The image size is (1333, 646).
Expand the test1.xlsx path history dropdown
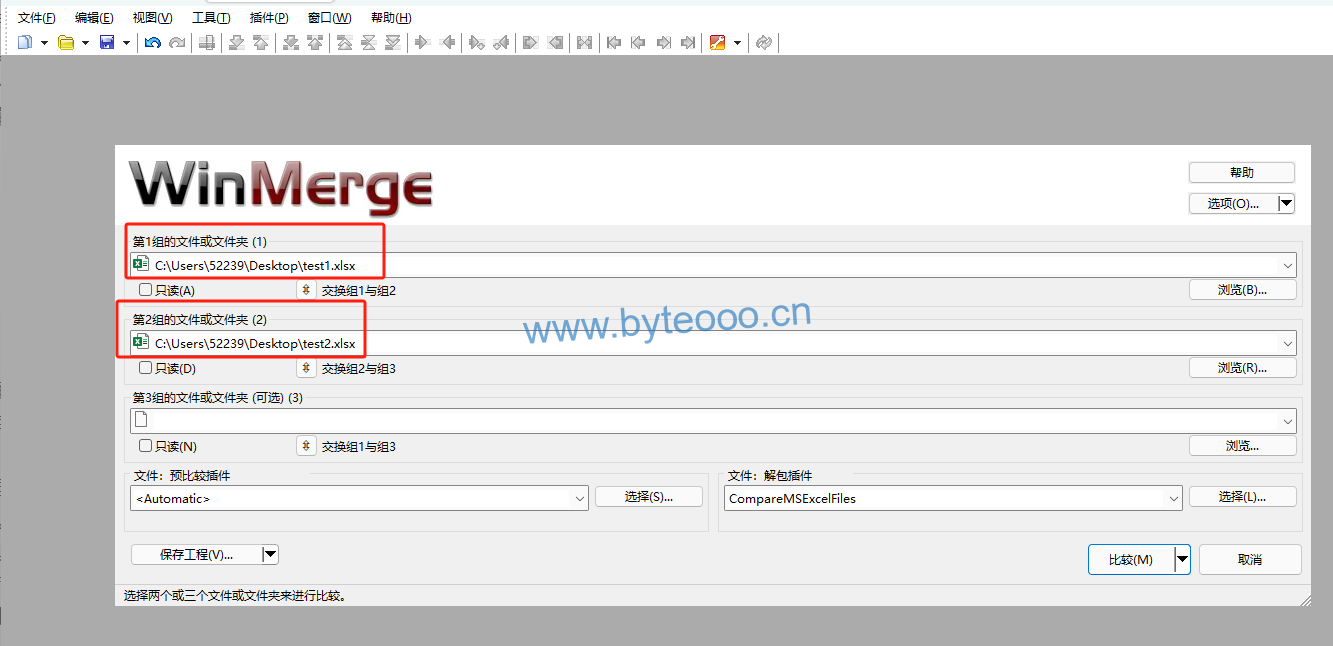(1287, 265)
